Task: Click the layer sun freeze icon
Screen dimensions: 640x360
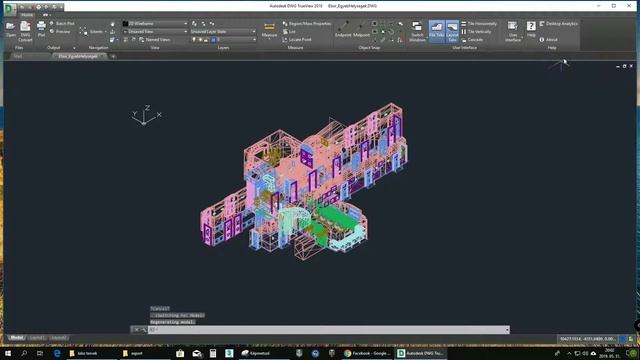Action: tap(200, 40)
